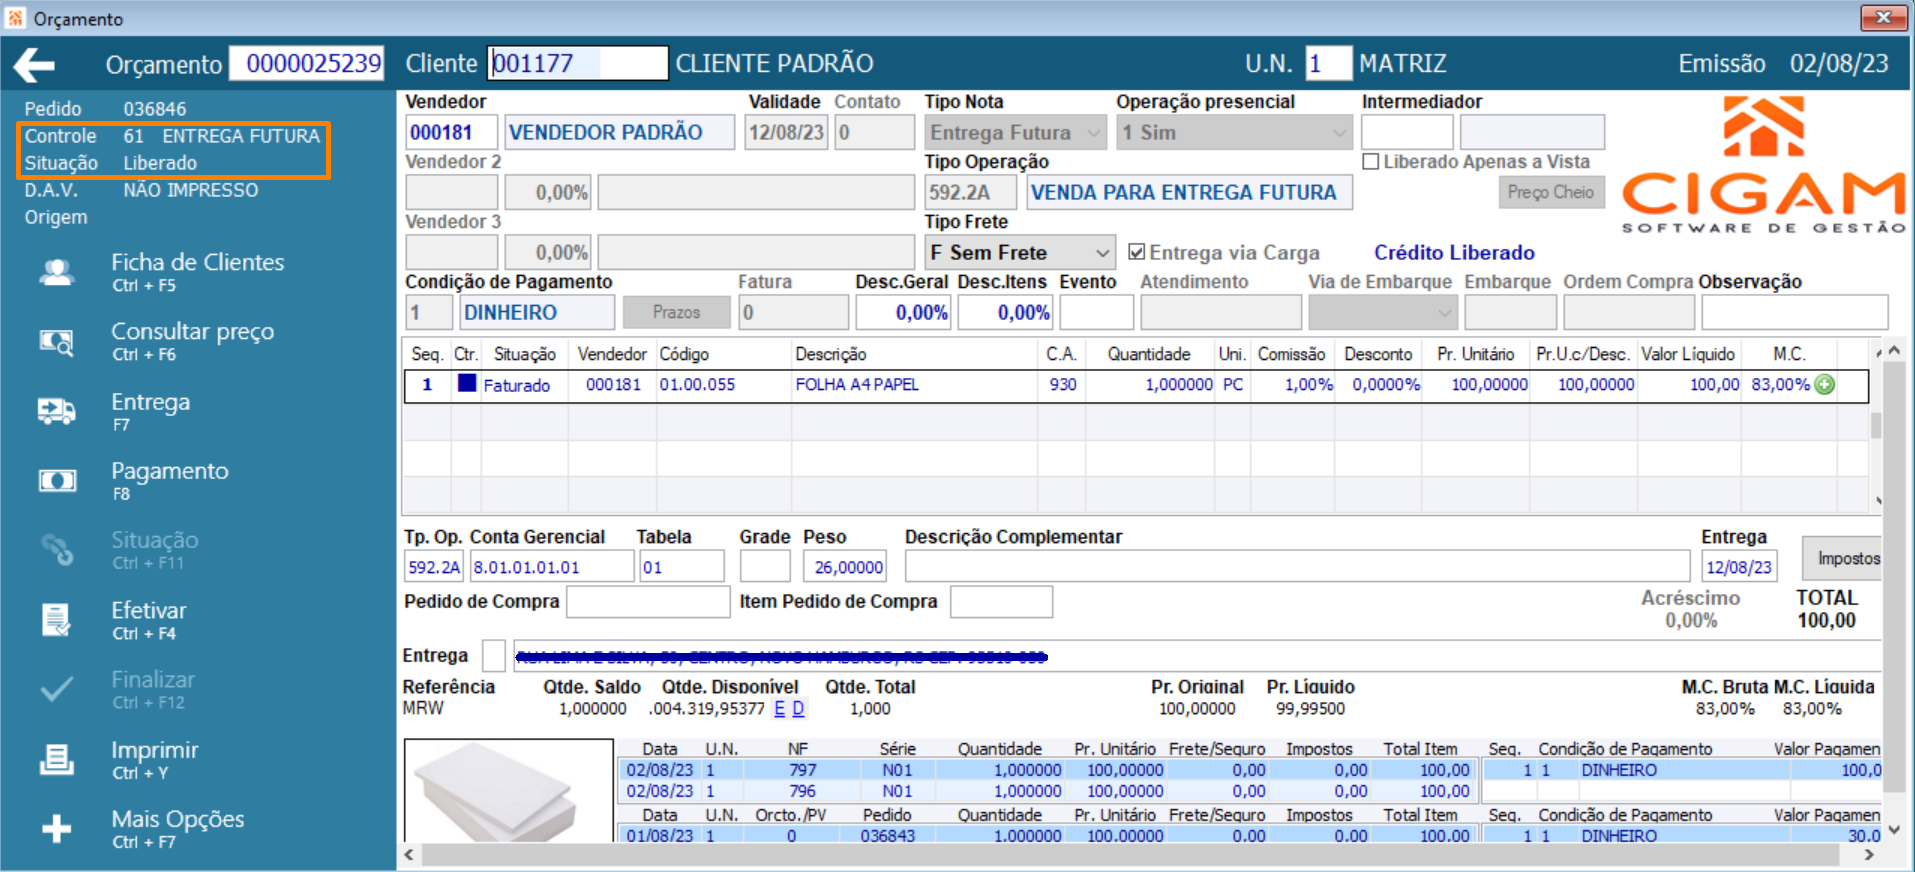Expand the Operação presencial dropdown
The height and width of the screenshot is (872, 1915).
[1339, 132]
